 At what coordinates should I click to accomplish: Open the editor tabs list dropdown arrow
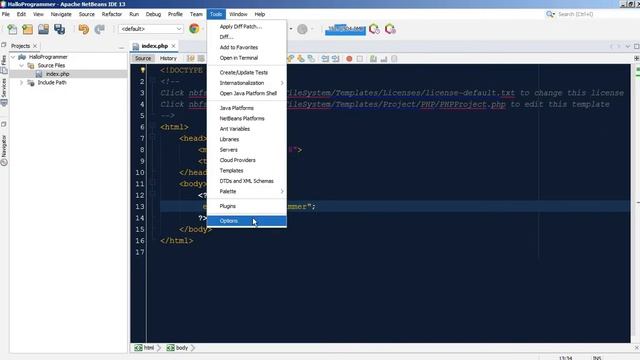(628, 47)
